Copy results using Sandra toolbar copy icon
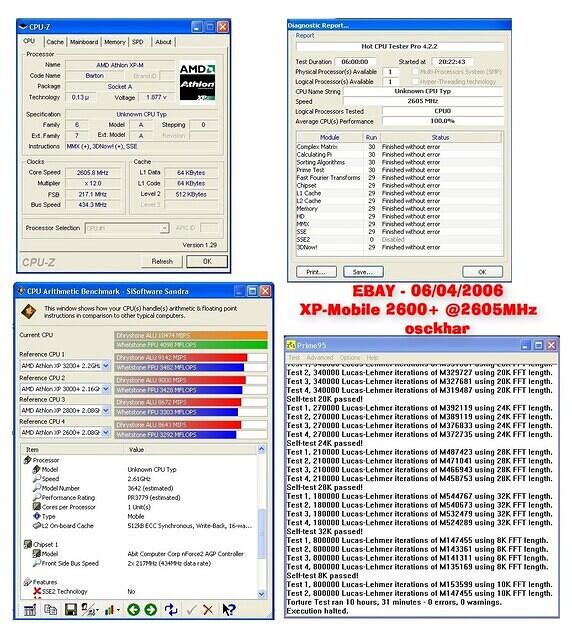 50,610
